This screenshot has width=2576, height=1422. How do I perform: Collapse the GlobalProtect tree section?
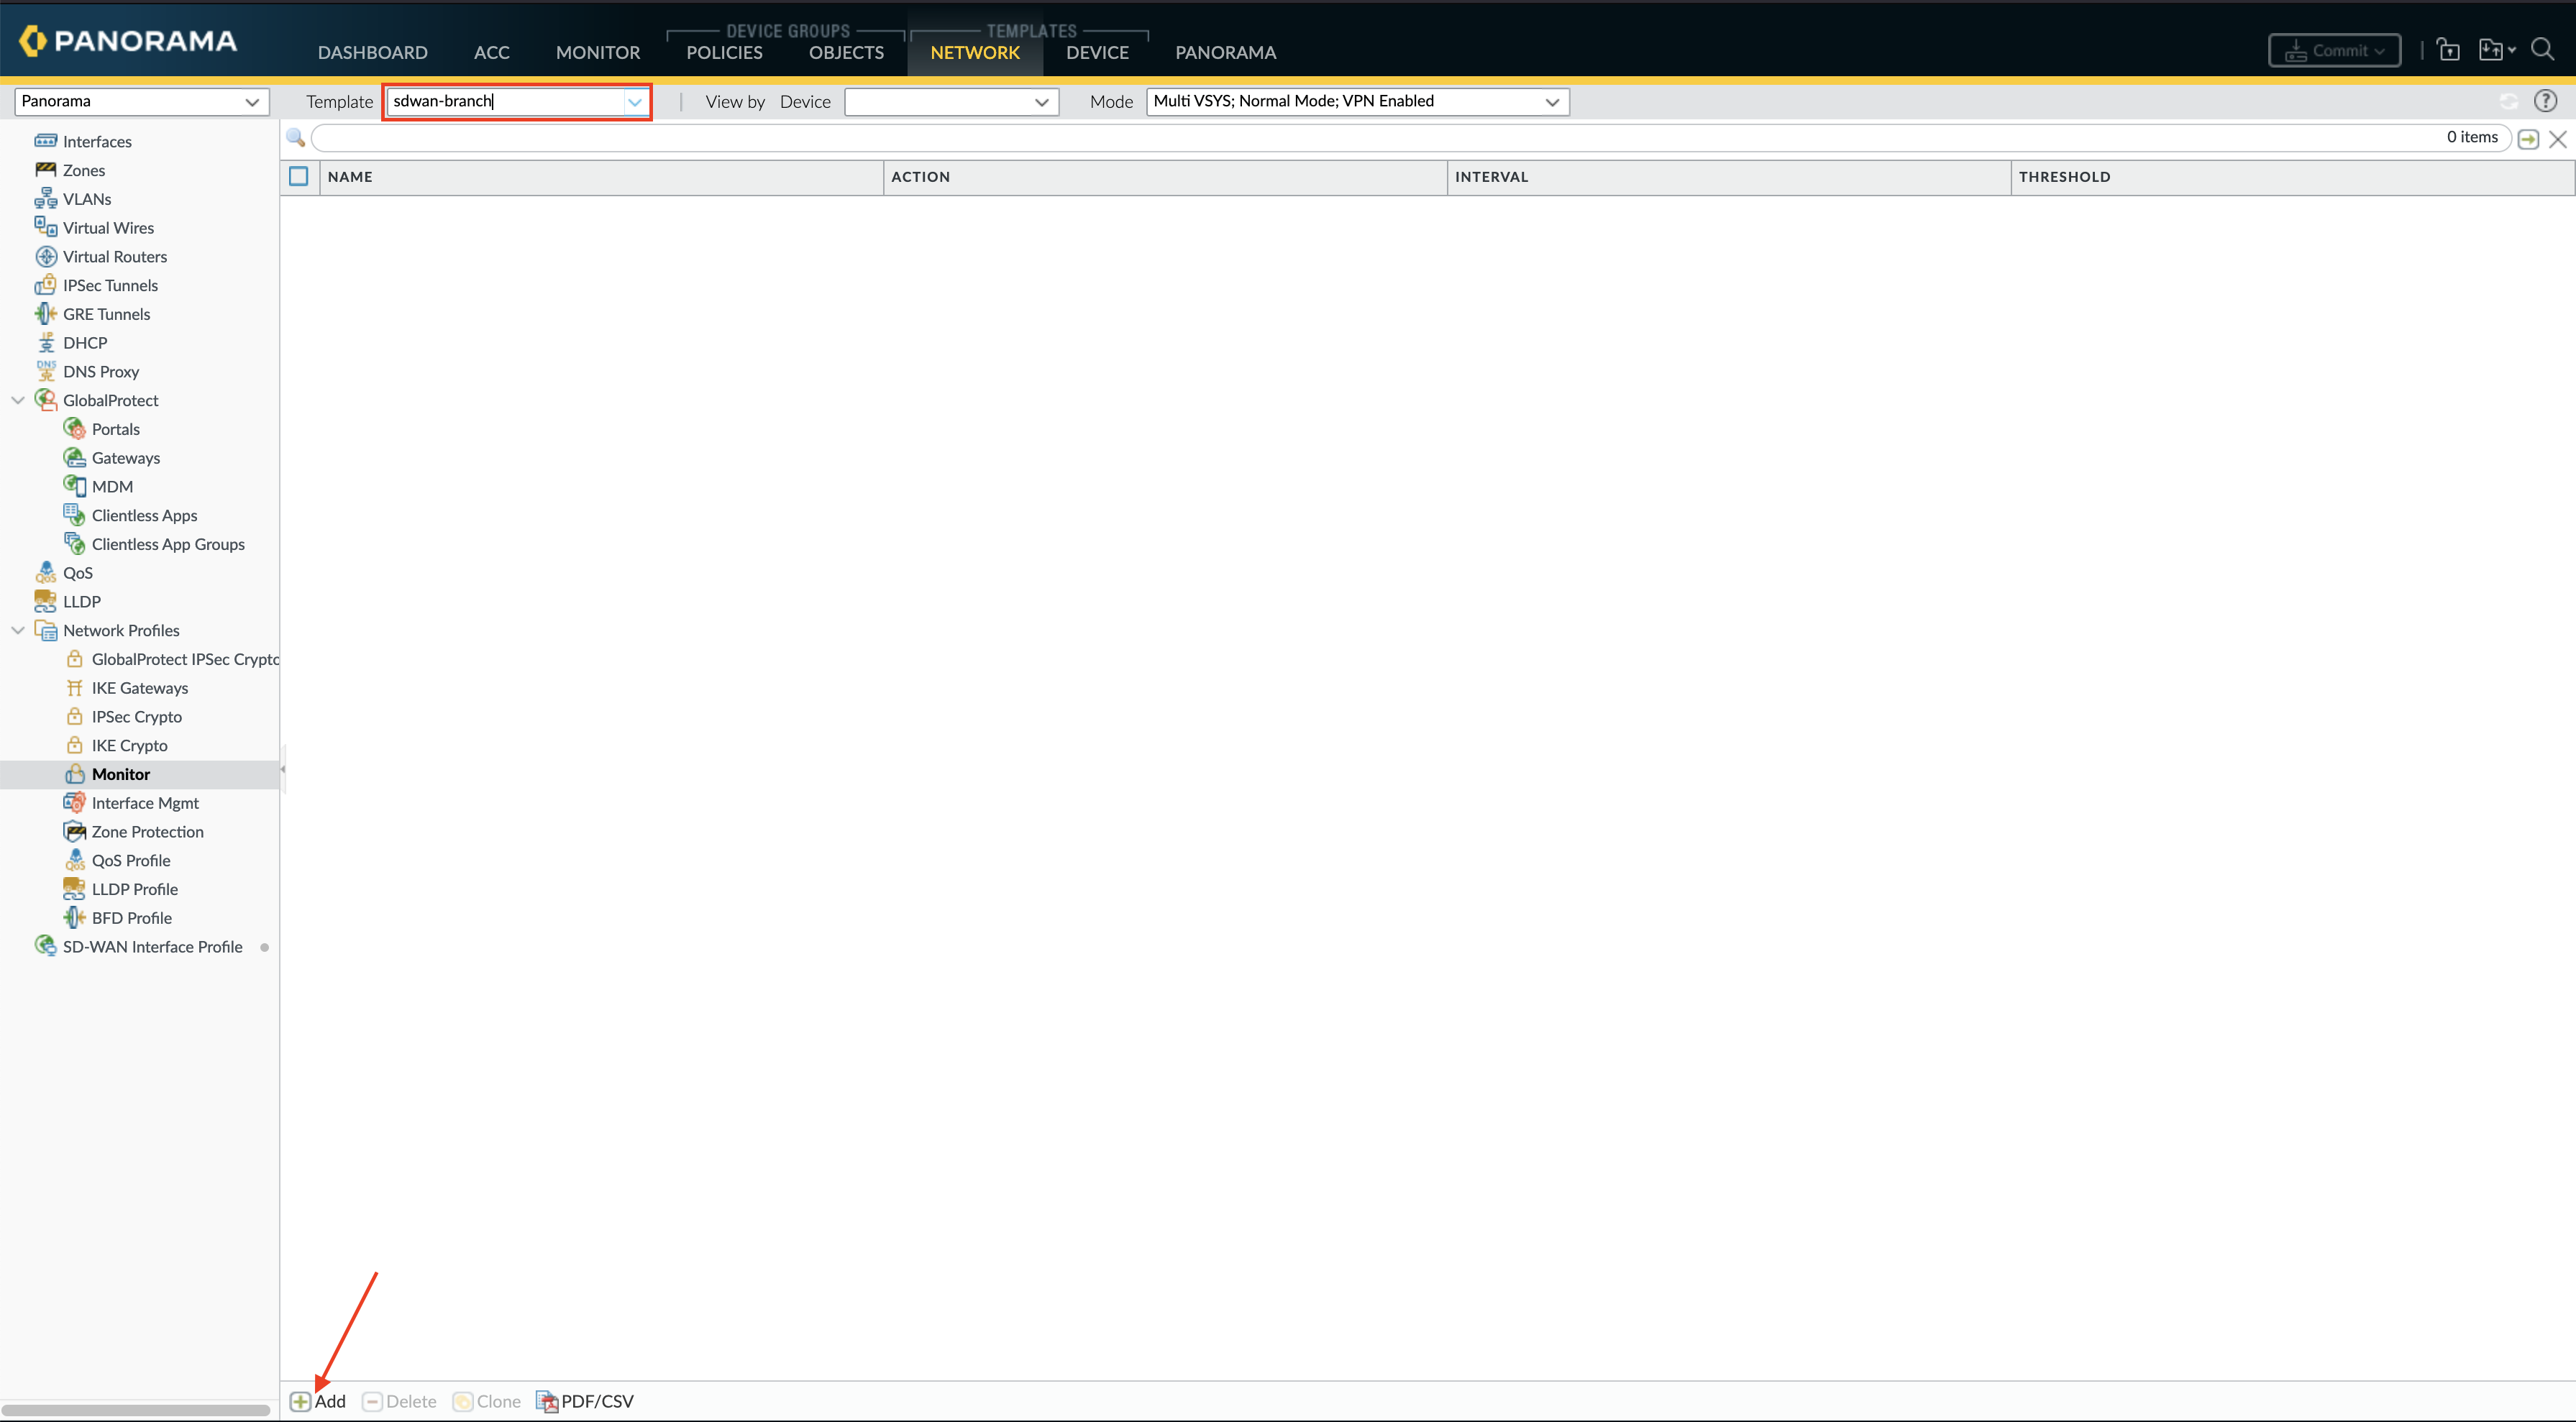point(18,399)
